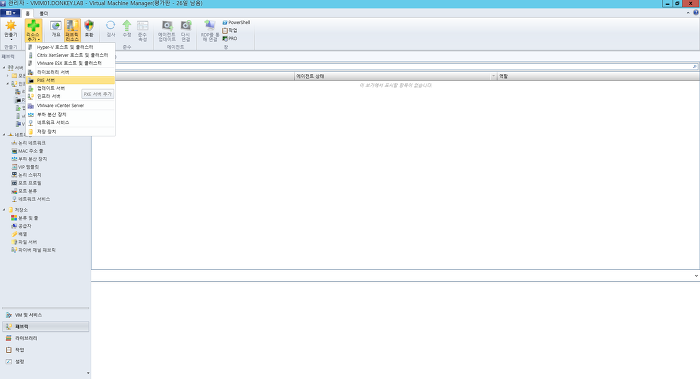Click the 만들기 (Create) sun icon

11,26
